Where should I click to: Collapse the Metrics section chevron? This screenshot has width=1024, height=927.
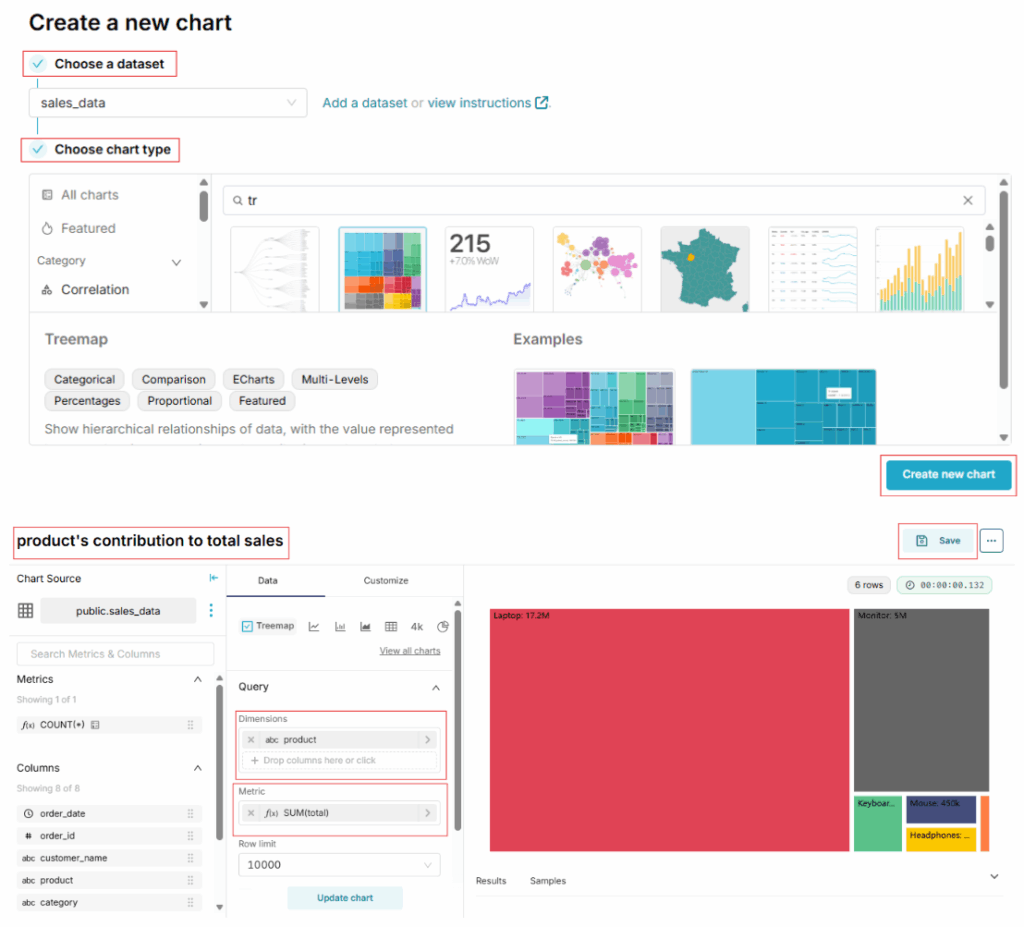(x=197, y=679)
